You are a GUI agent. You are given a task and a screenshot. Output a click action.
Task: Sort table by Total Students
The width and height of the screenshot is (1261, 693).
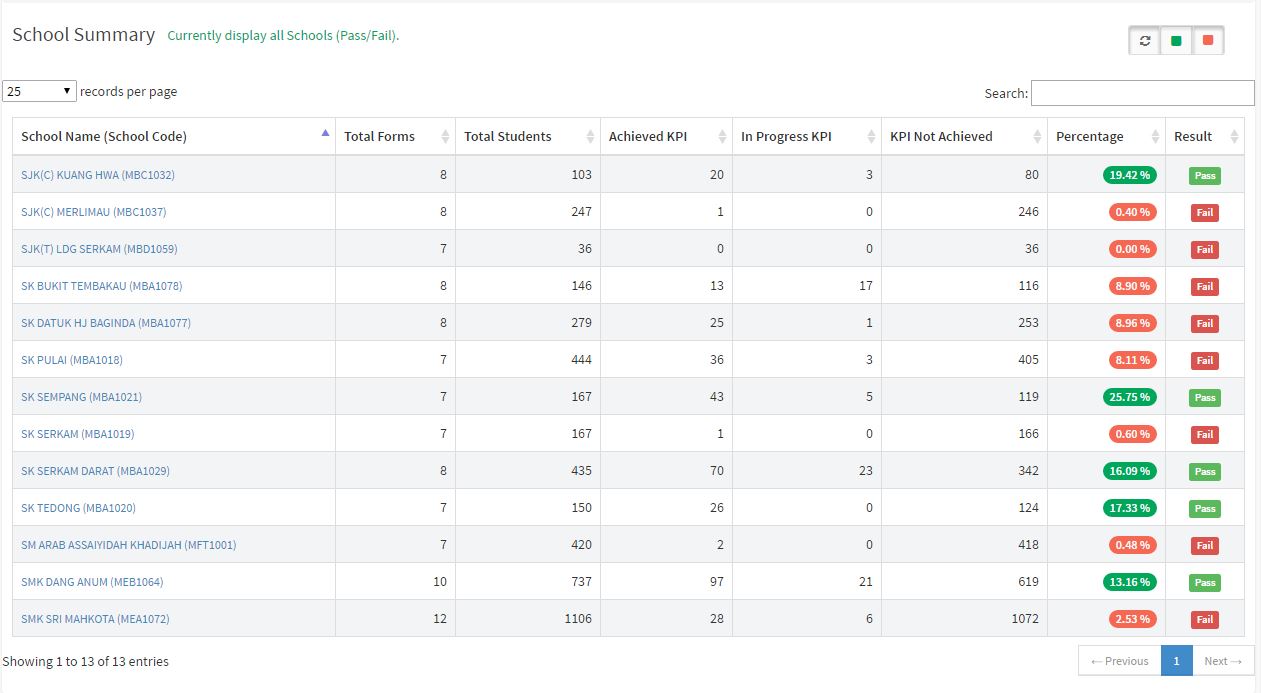528,136
